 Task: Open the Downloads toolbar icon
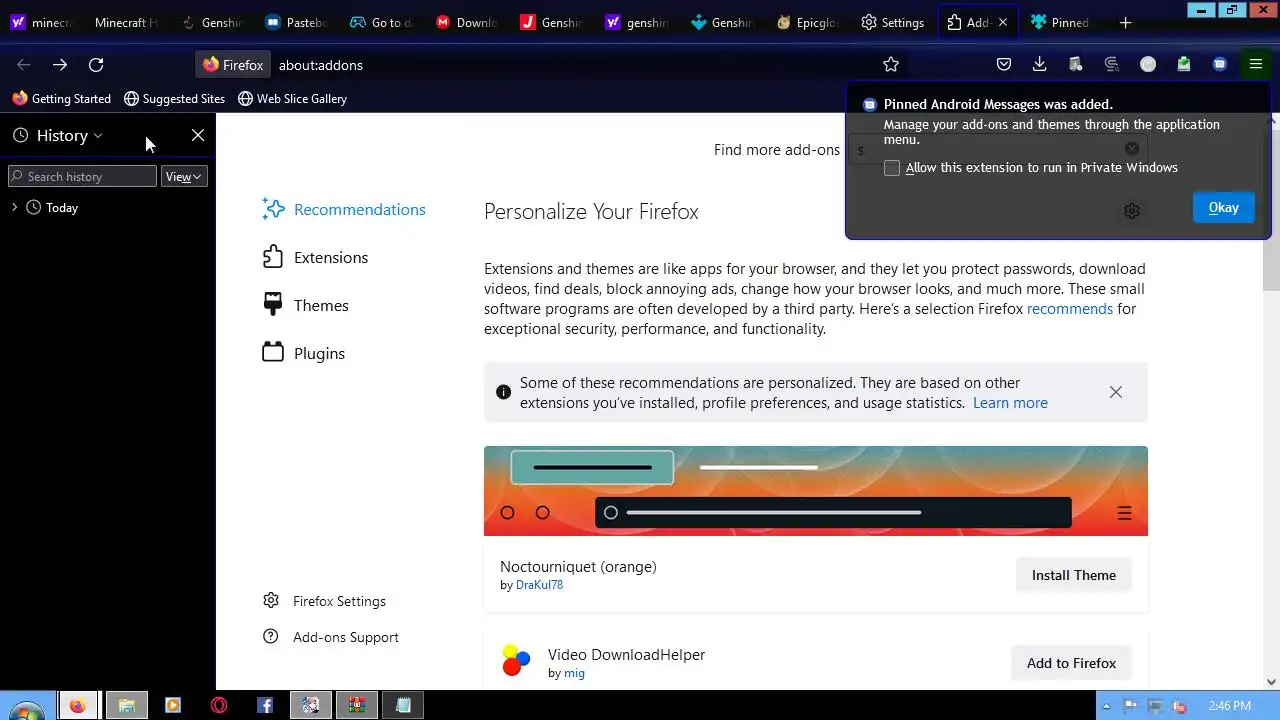click(1040, 64)
